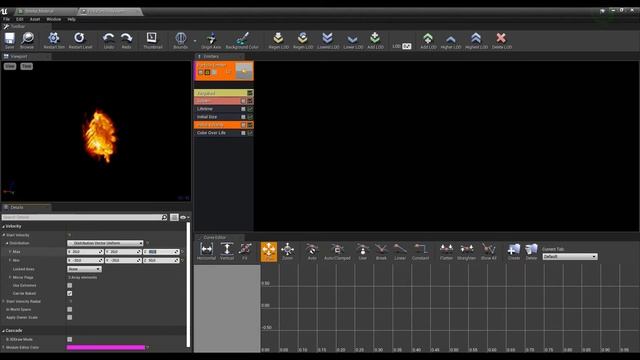The width and height of the screenshot is (640, 360).
Task: Toggle the Required module checkbox
Action: [x=250, y=93]
